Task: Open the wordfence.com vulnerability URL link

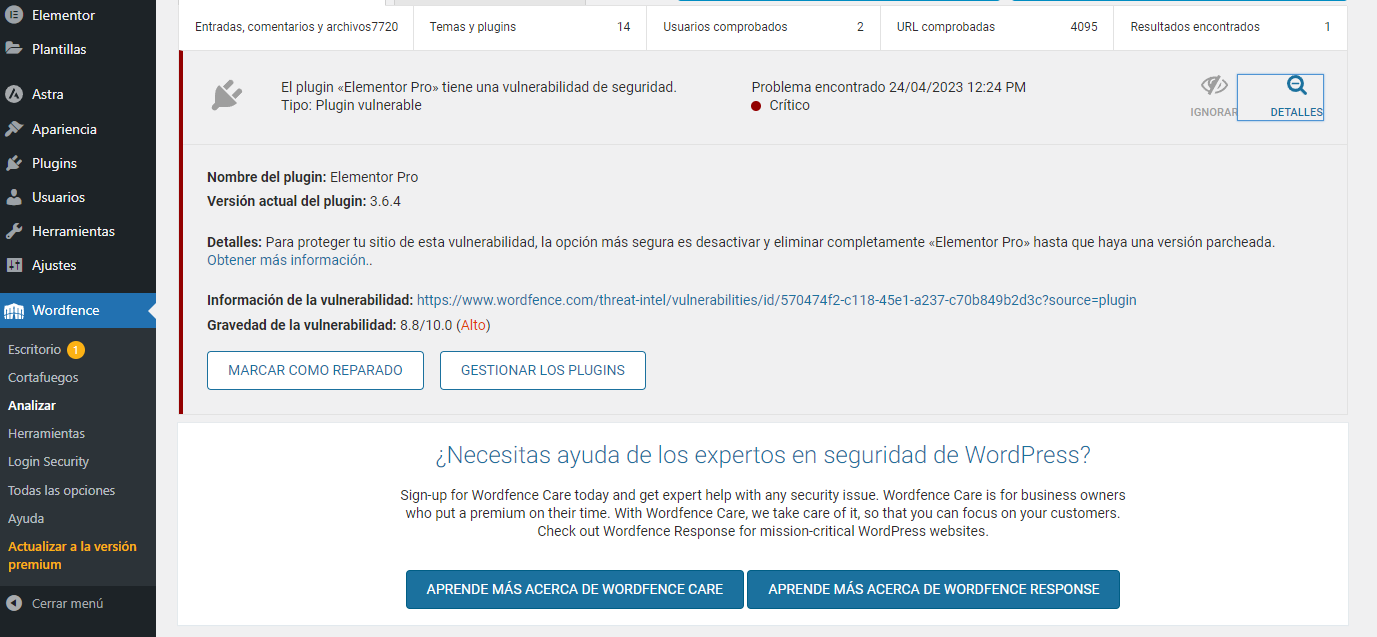Action: click(x=777, y=300)
